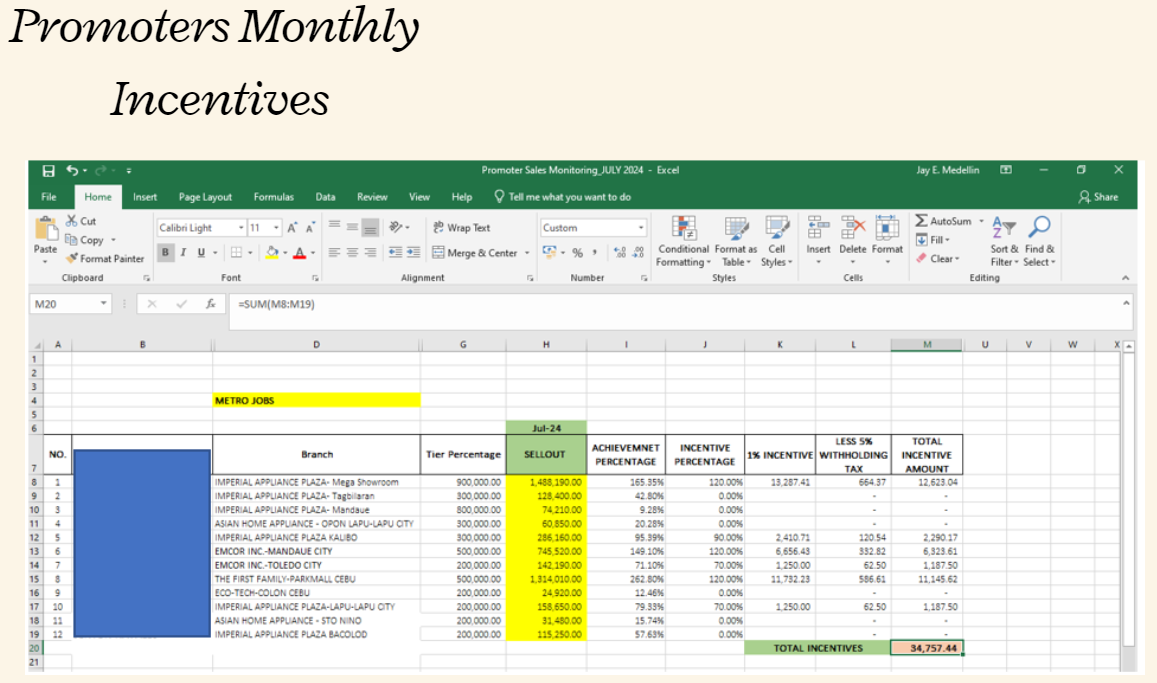Open the File tab
1157x683 pixels.
[49, 197]
